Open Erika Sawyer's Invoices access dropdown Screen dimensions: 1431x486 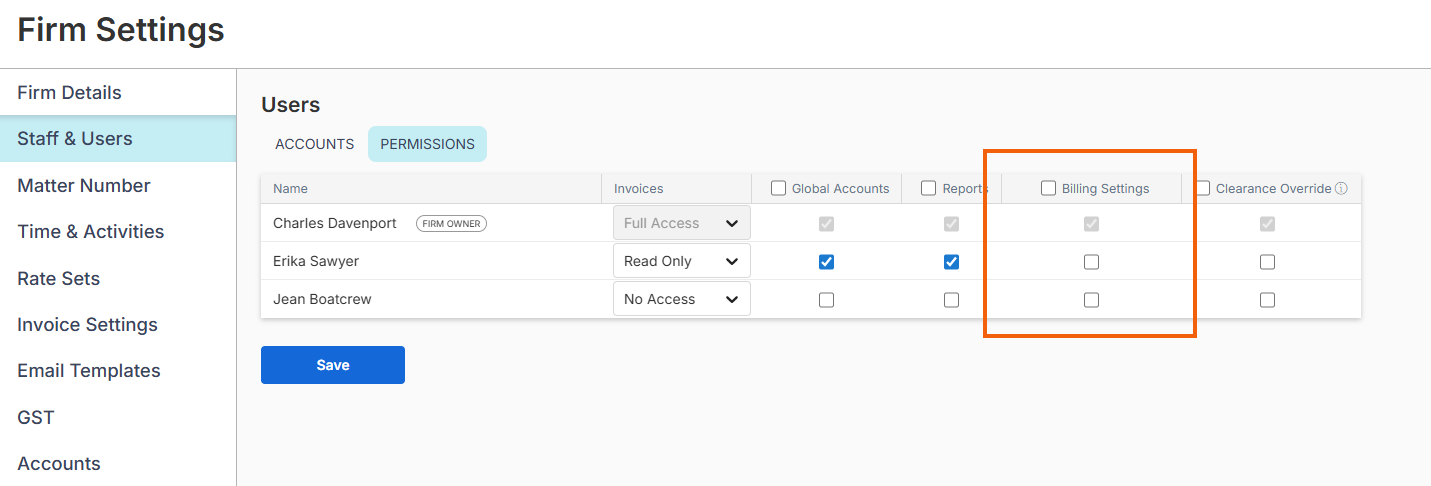681,261
